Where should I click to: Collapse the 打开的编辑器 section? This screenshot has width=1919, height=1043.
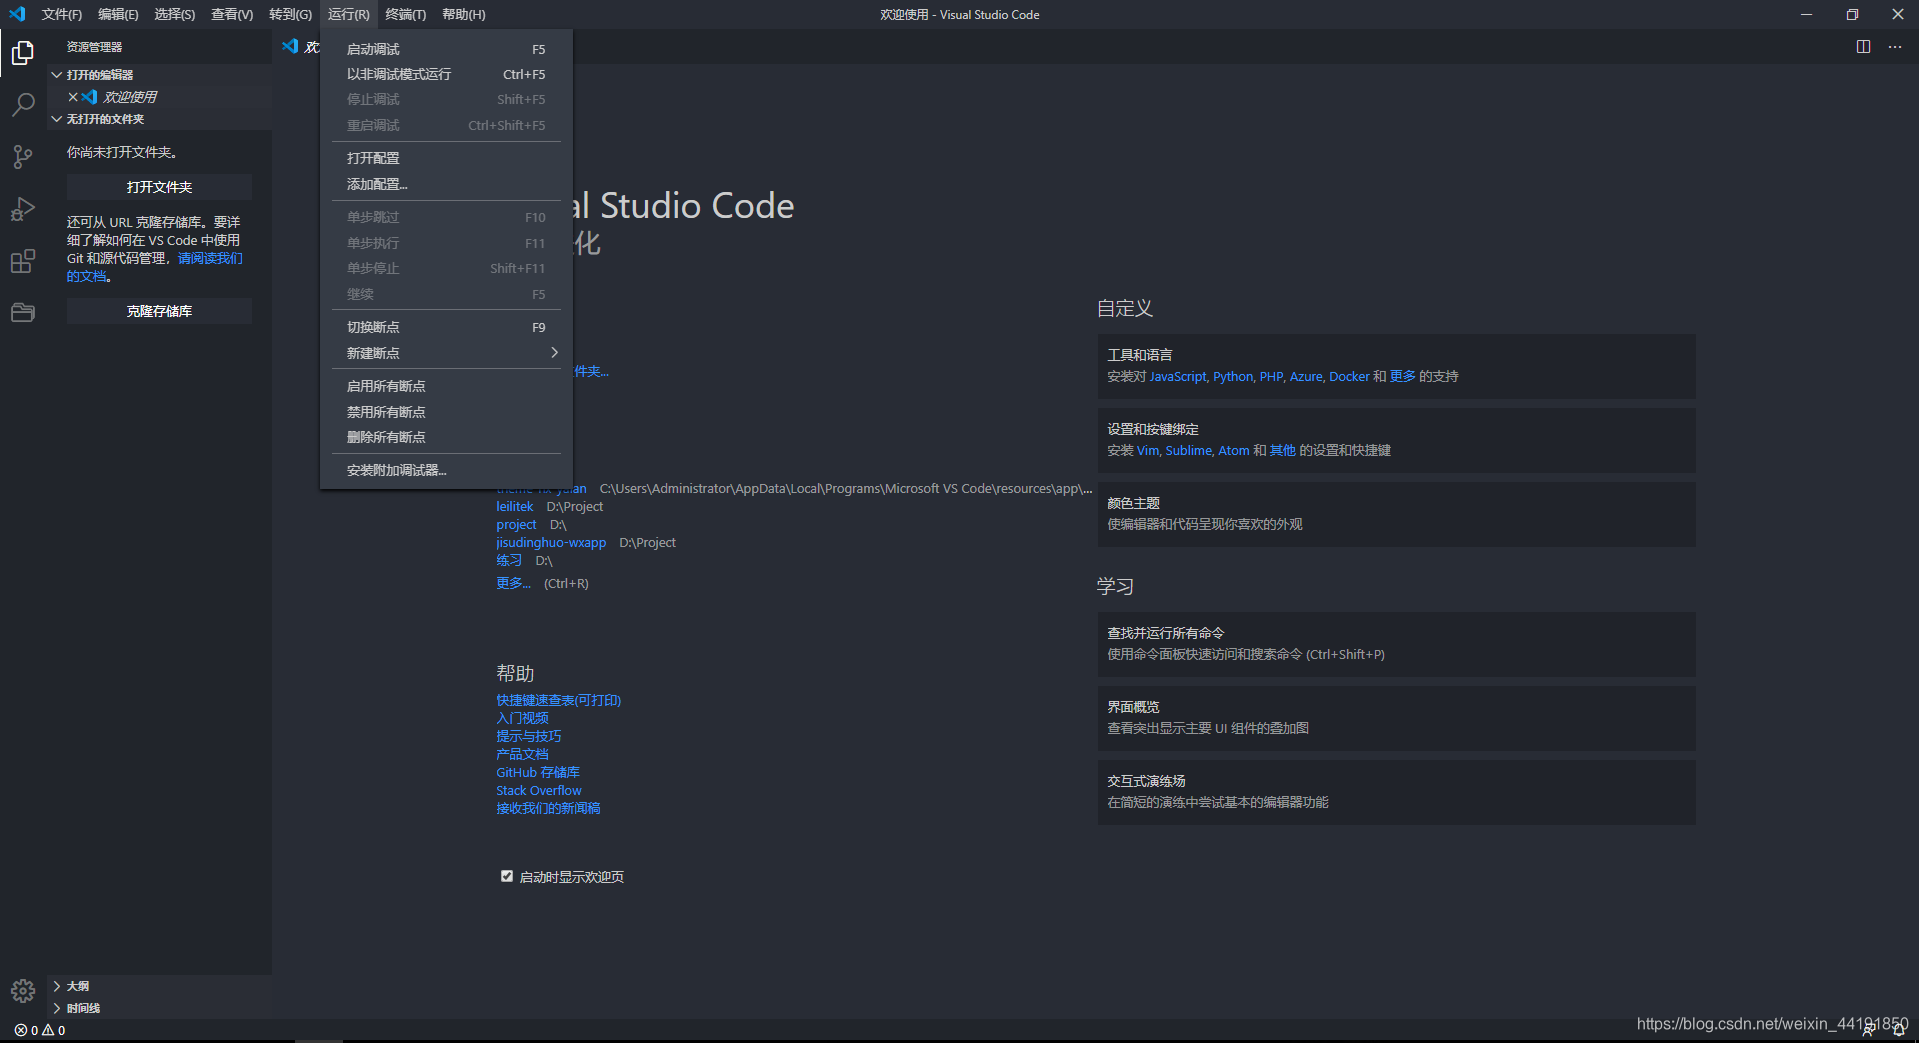[x=95, y=74]
